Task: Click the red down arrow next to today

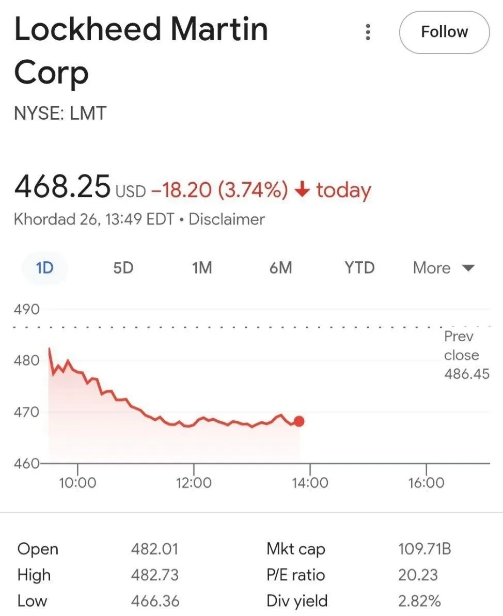Action: (x=302, y=190)
